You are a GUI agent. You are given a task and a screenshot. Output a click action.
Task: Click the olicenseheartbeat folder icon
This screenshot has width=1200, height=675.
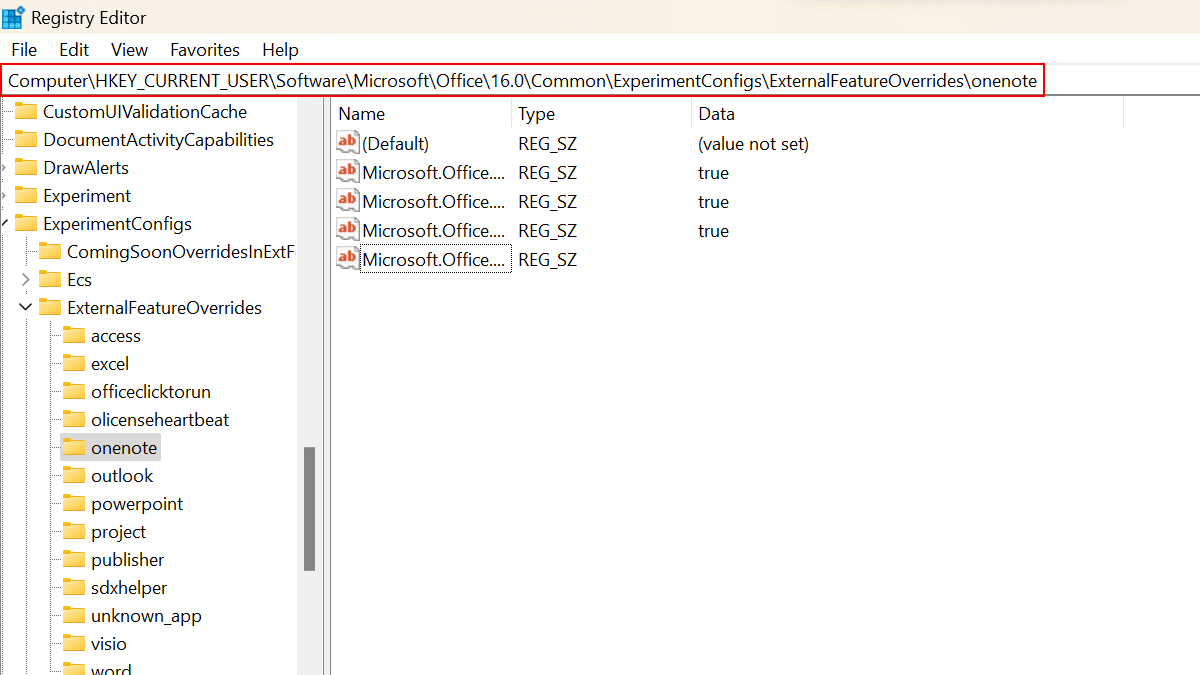[x=74, y=420]
